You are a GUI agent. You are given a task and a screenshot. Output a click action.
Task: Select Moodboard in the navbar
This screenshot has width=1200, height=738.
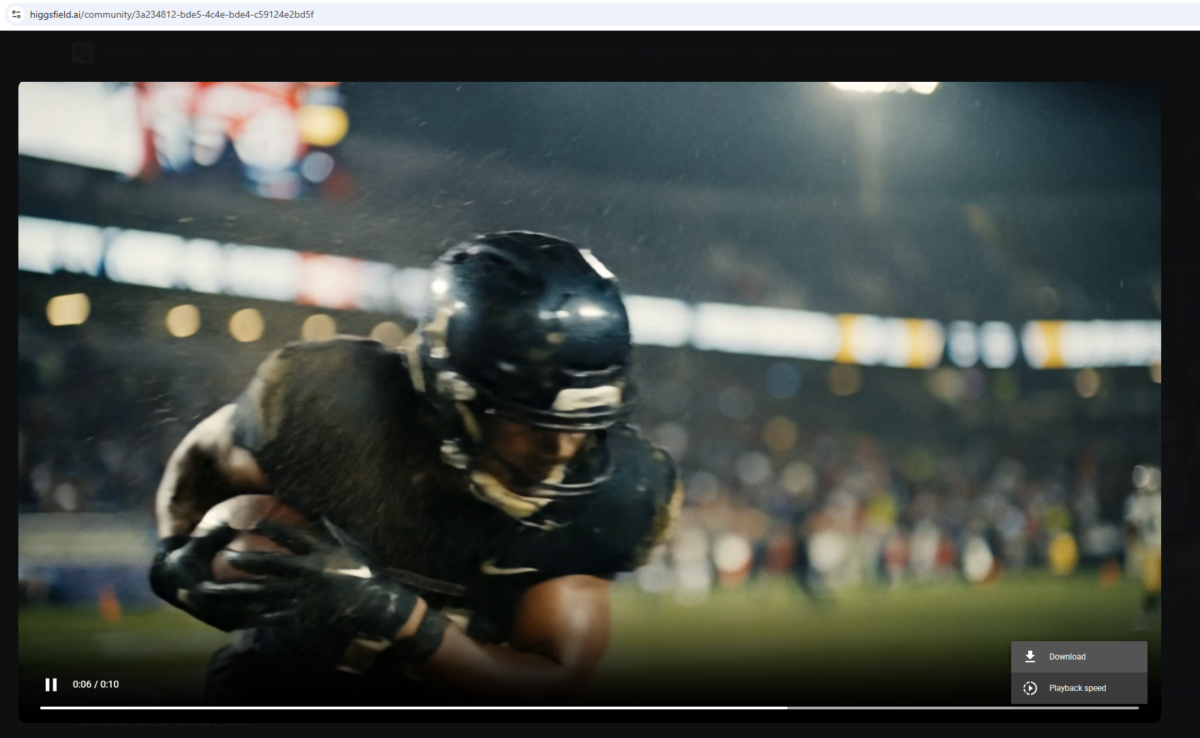(x=428, y=52)
